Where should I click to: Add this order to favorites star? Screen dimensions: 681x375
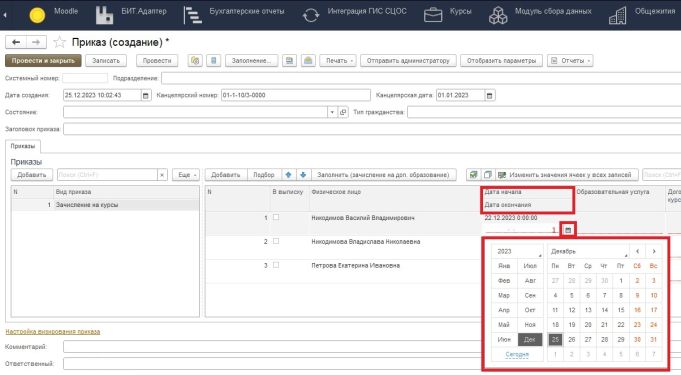pyautogui.click(x=59, y=42)
